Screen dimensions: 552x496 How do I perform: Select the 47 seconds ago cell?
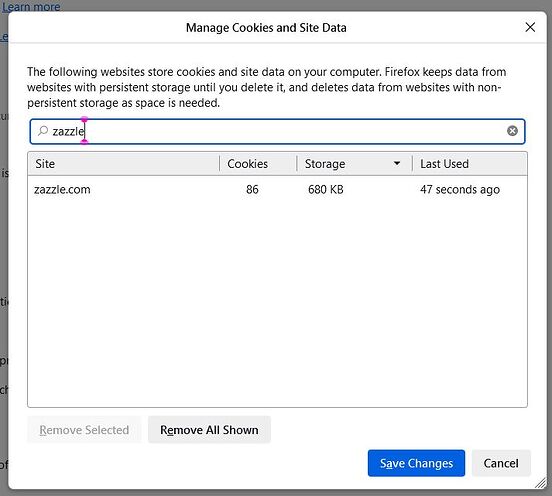pyautogui.click(x=460, y=189)
